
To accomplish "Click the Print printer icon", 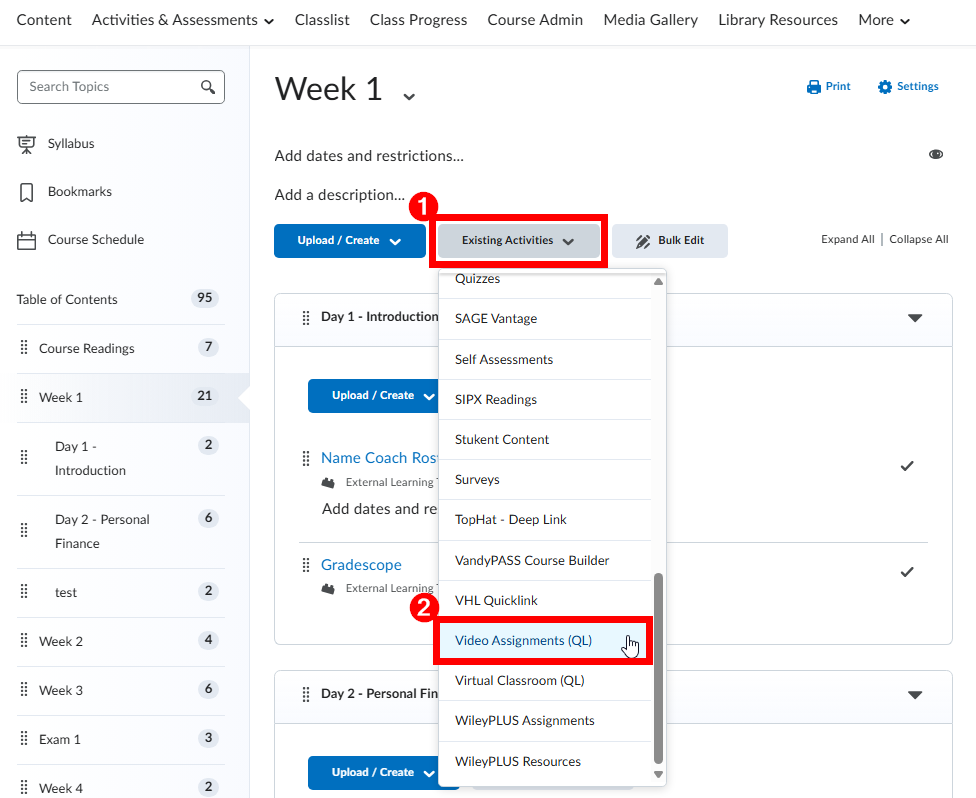I will tap(813, 87).
